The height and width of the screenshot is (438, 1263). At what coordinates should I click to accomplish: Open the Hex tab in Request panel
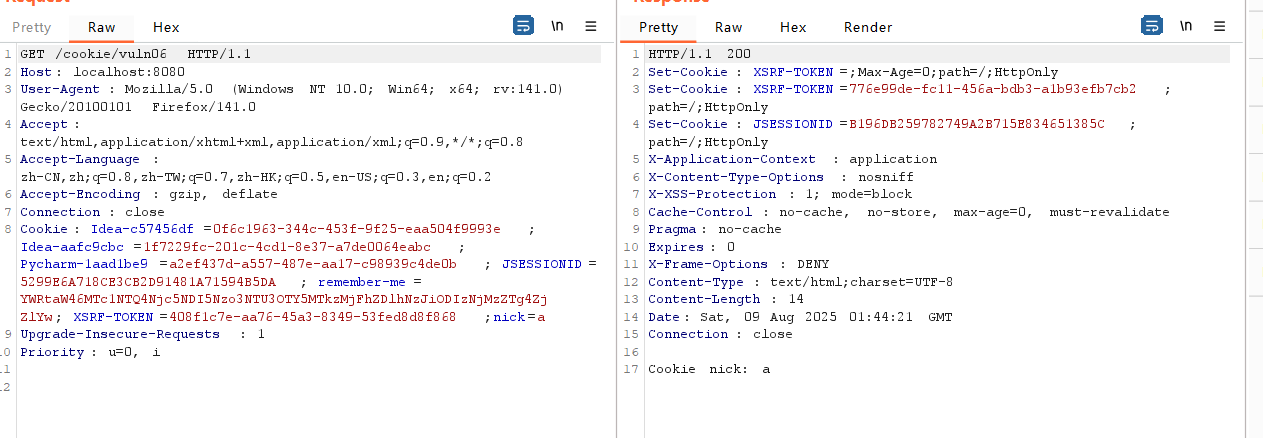click(x=166, y=27)
